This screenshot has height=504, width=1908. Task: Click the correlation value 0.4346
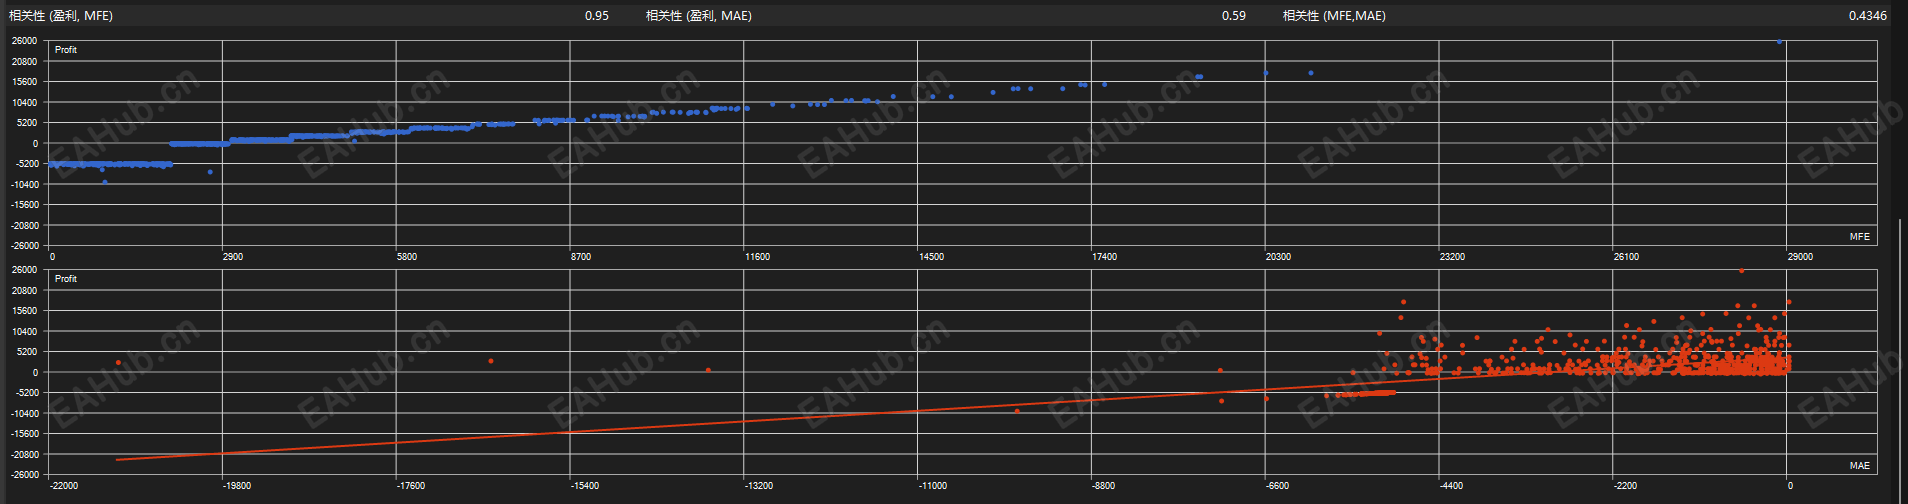pos(1868,16)
